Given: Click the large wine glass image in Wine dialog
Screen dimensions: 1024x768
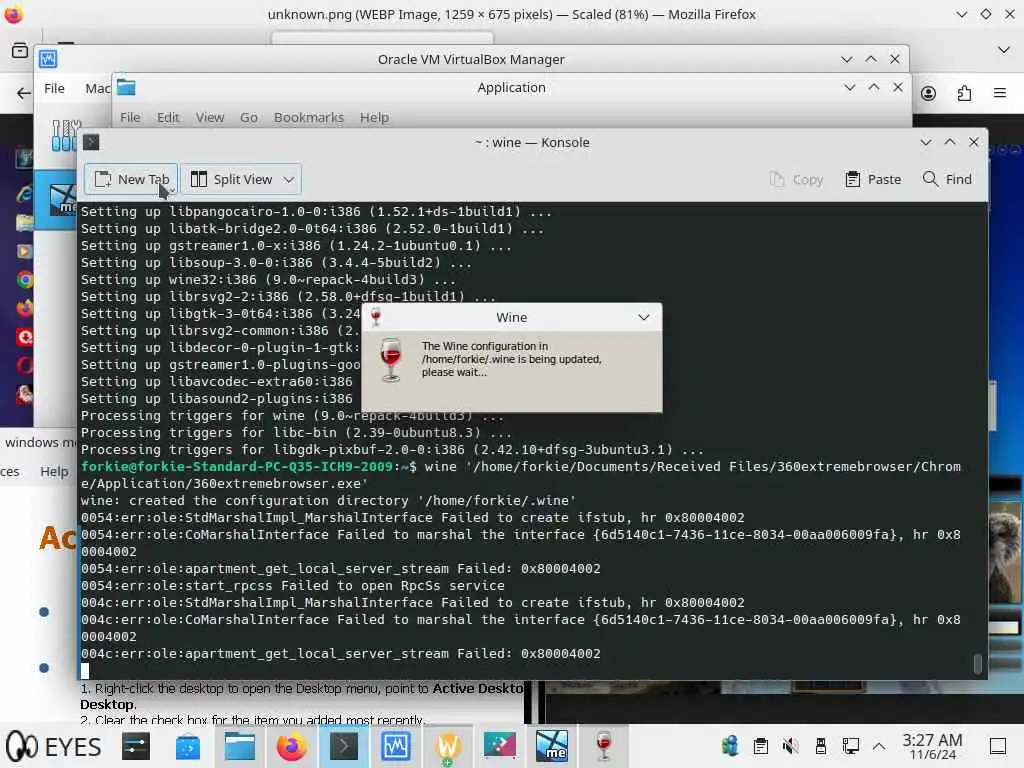Looking at the screenshot, I should click(391, 360).
